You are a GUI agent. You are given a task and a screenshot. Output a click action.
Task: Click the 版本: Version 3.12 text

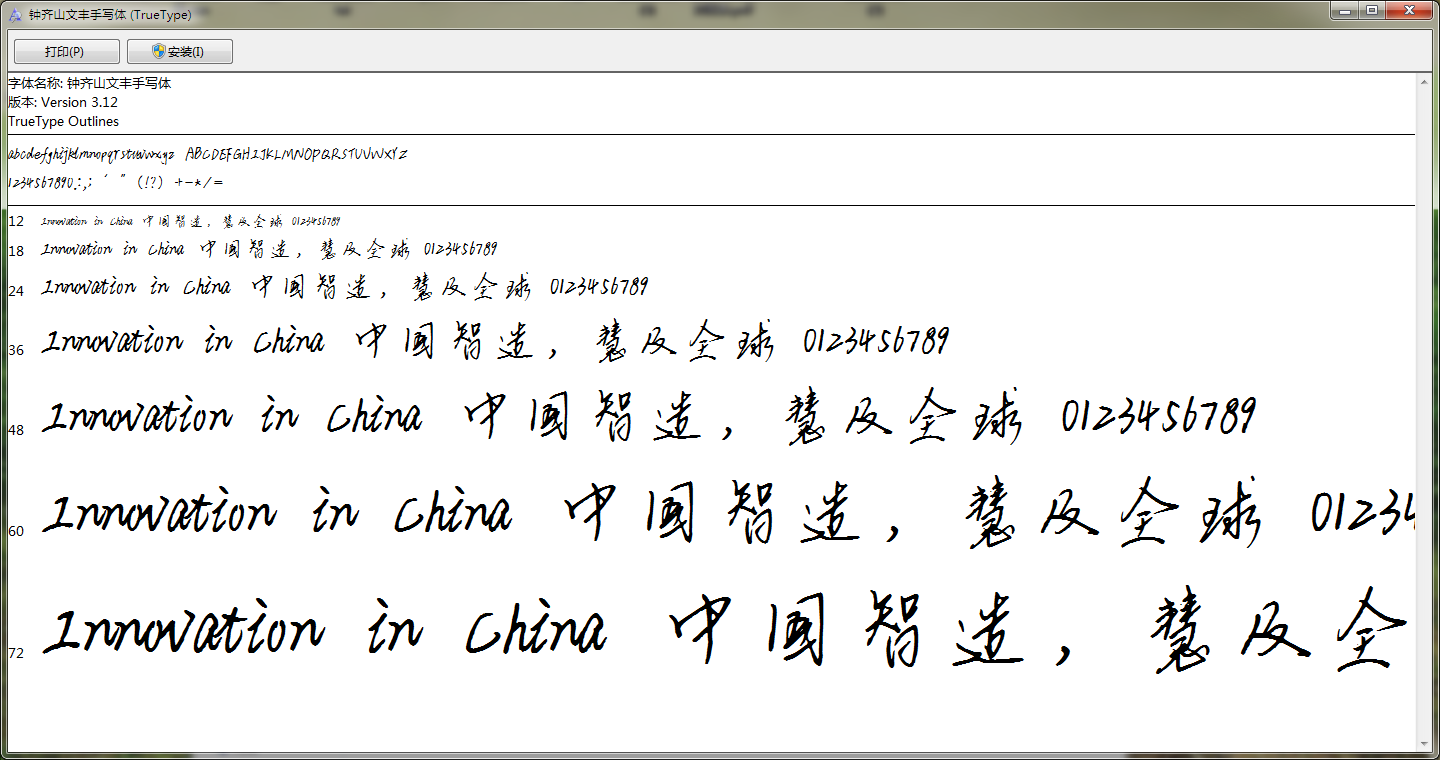click(63, 102)
